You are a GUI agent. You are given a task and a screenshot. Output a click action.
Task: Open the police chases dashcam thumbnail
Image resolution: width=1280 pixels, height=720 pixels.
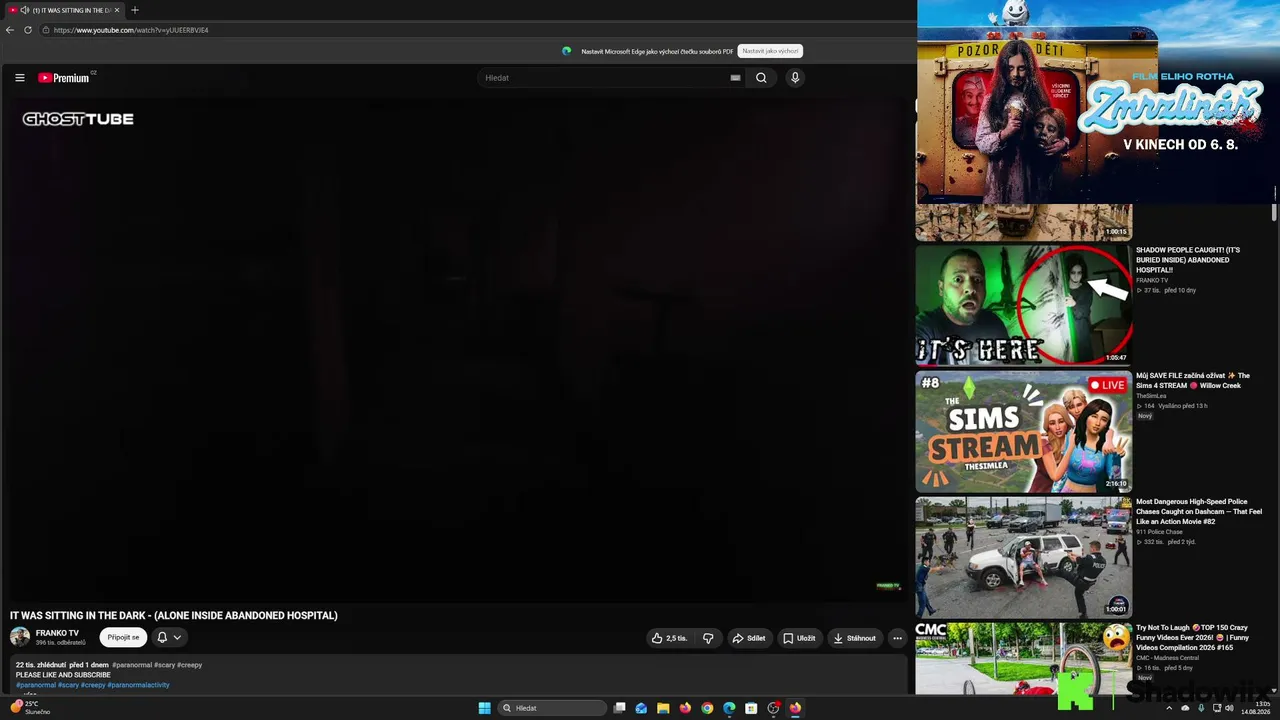(1024, 557)
